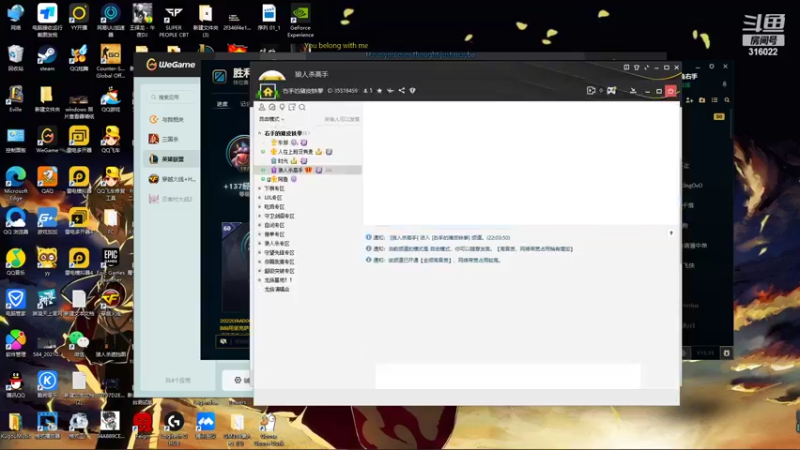Open Microsoft Edge desktop shortcut

16,184
